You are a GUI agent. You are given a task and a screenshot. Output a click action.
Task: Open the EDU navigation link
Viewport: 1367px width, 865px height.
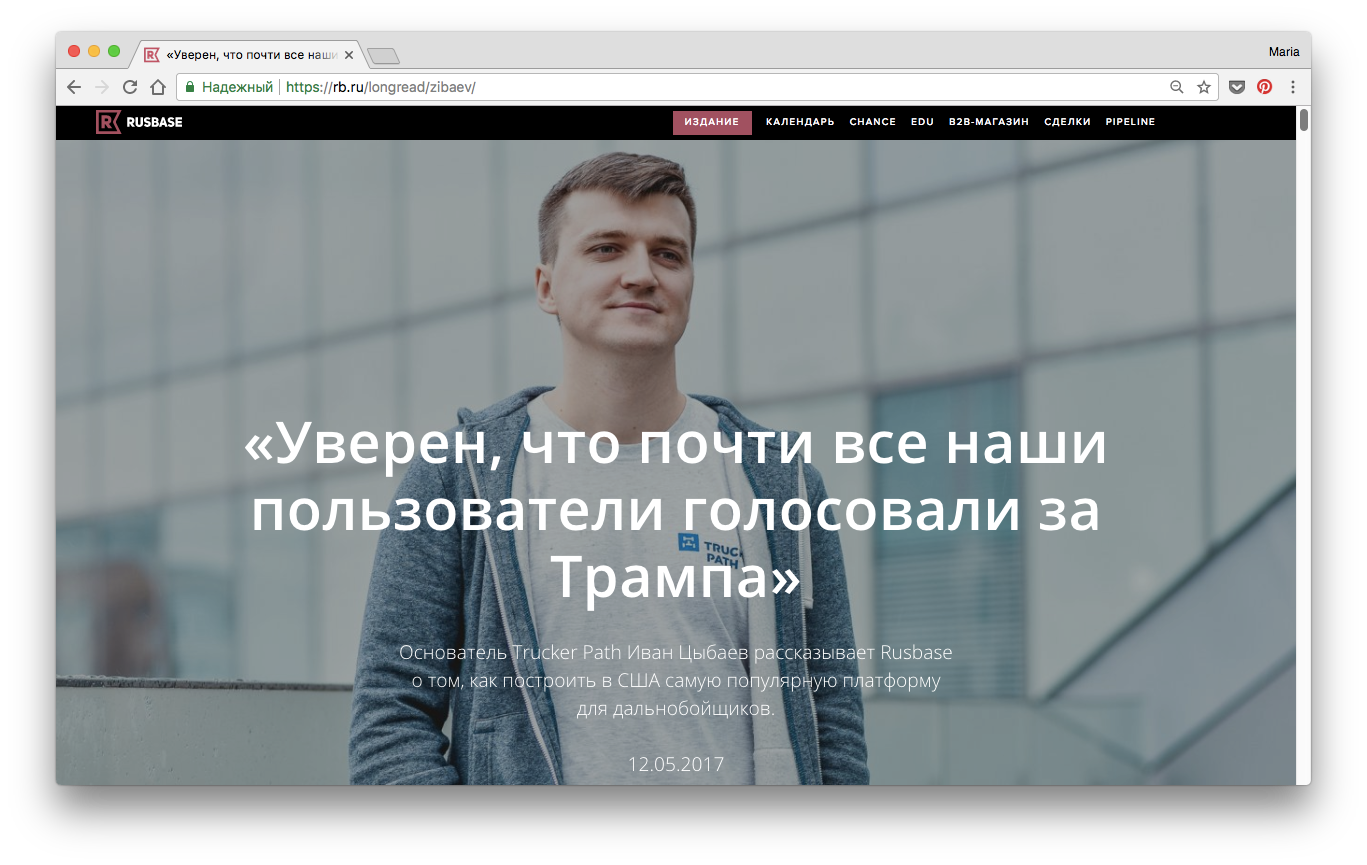coord(922,122)
